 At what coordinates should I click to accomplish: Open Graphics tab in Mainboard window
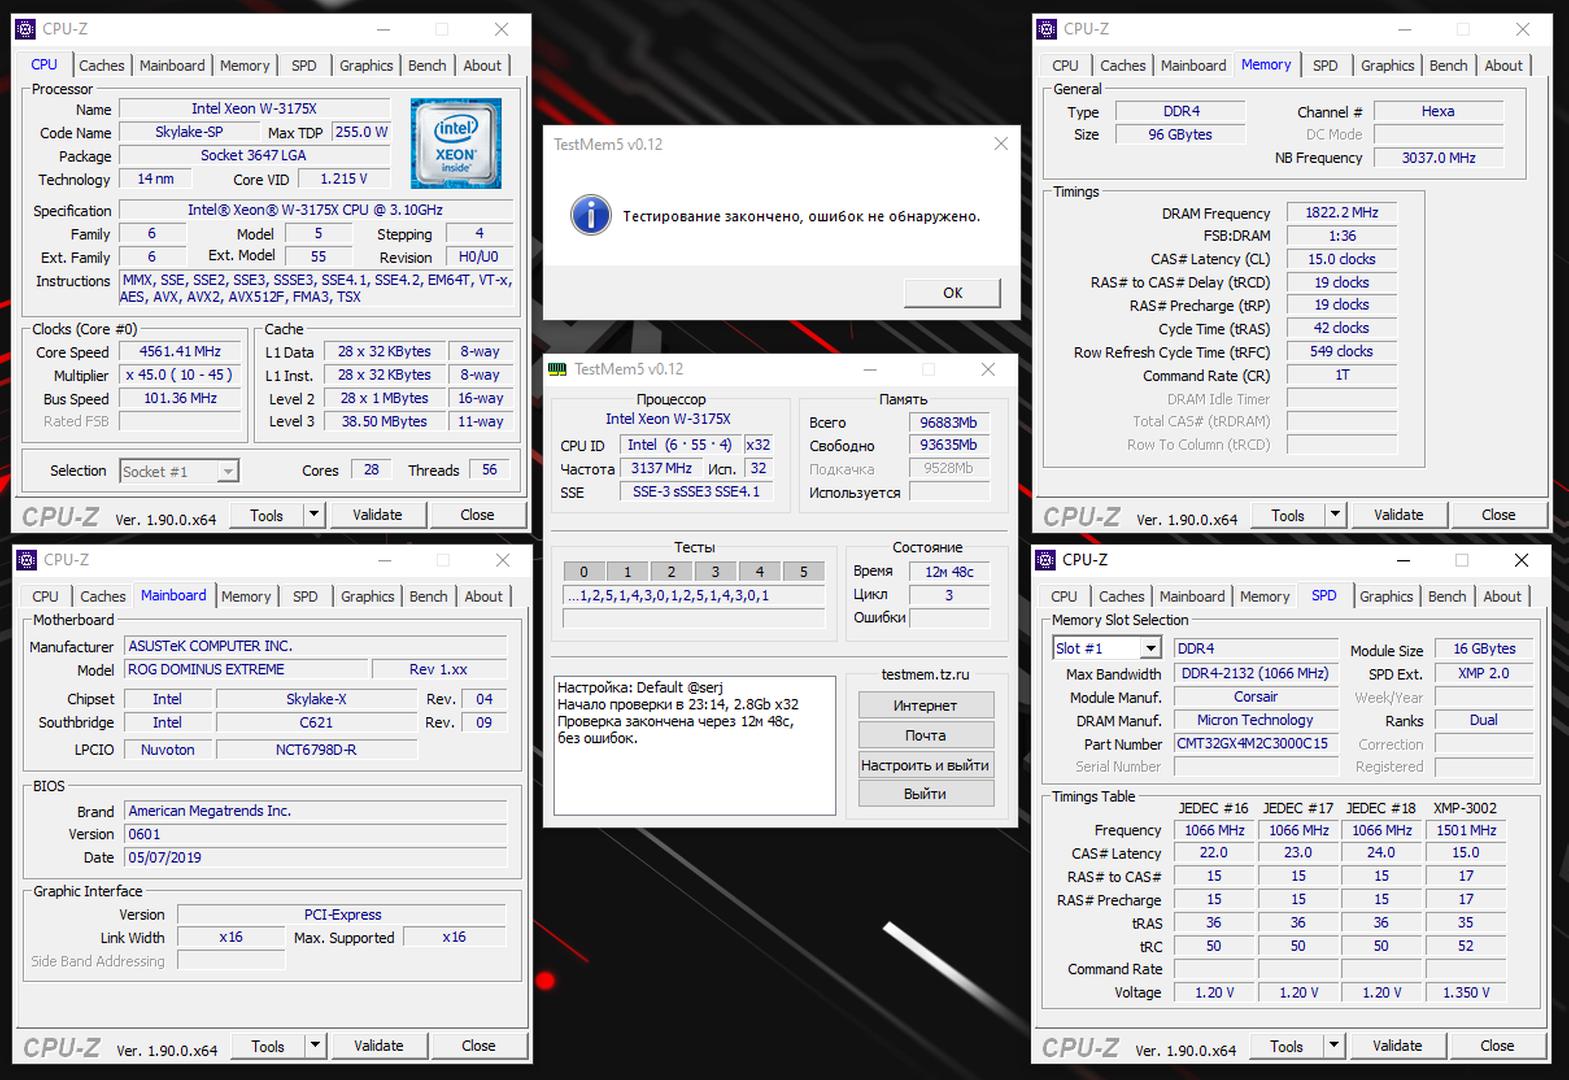point(367,596)
